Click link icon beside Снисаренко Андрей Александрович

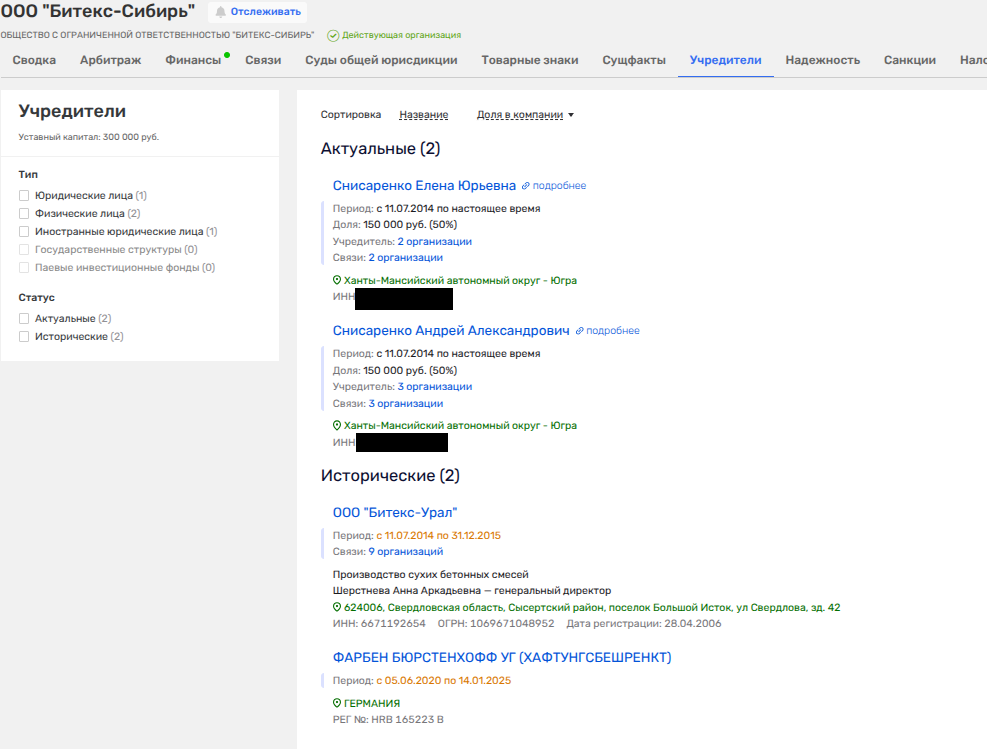(x=580, y=331)
